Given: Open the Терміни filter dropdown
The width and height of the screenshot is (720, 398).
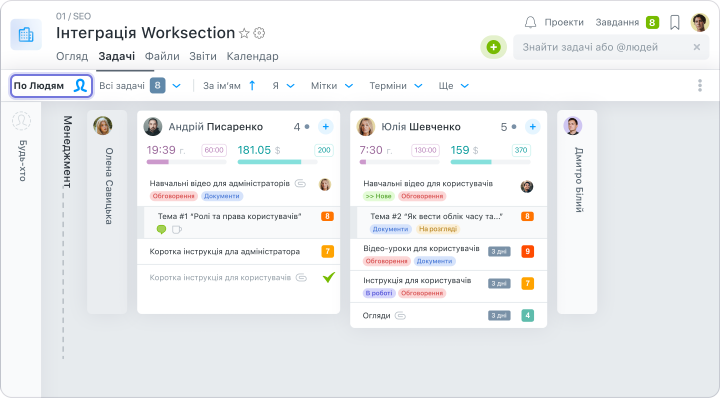Looking at the screenshot, I should [x=396, y=86].
